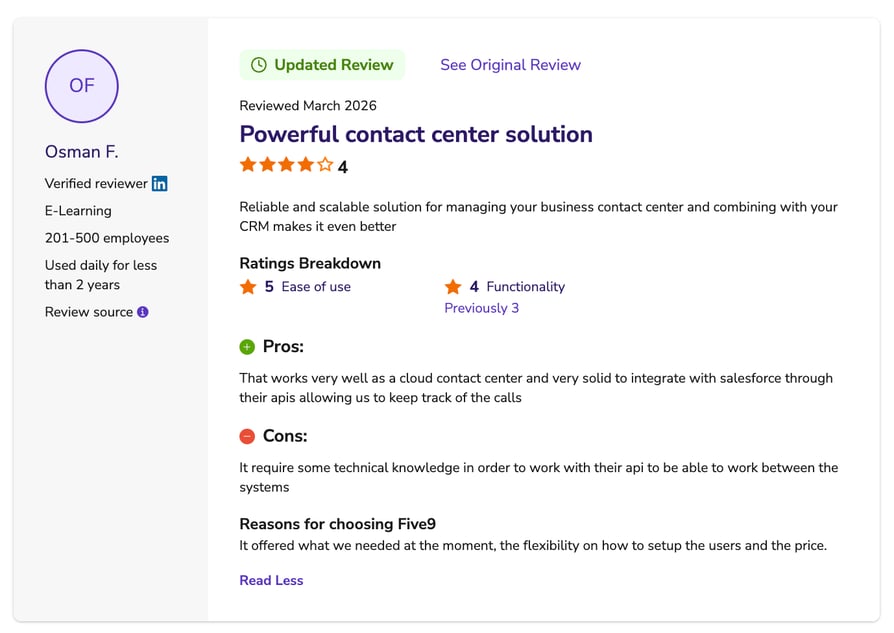The width and height of the screenshot is (894, 633).
Task: Click reviewer name Osman F.
Action: click(x=82, y=152)
